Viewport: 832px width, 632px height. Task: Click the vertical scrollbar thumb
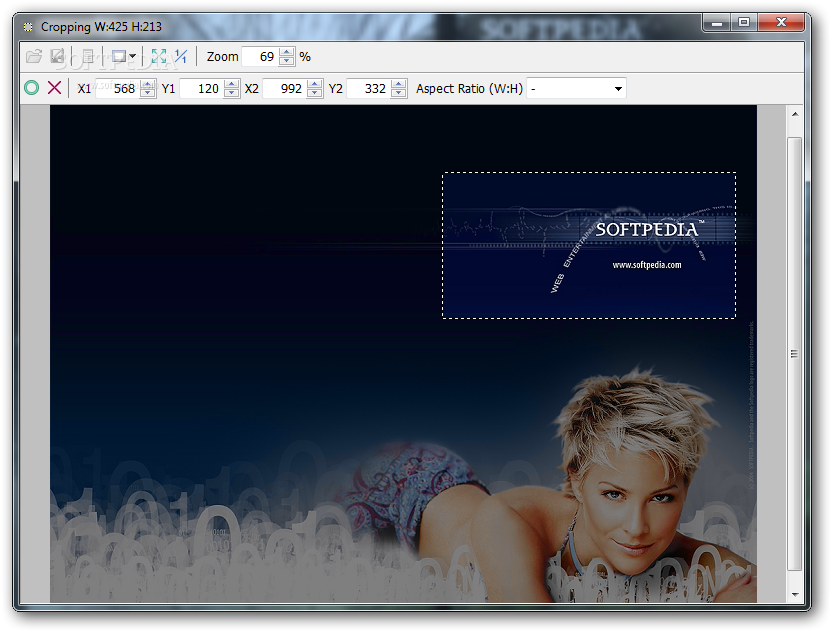[x=794, y=353]
